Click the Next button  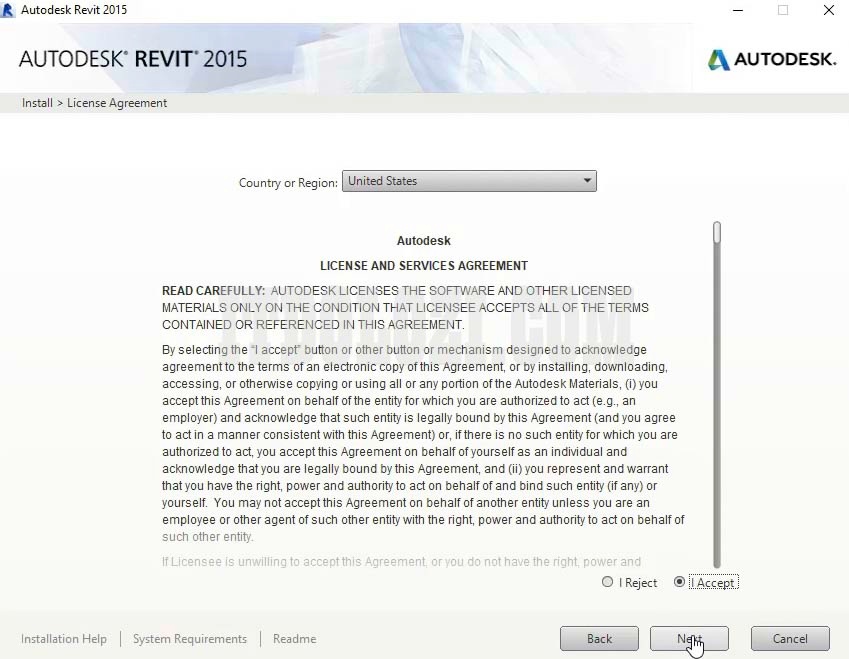point(689,638)
